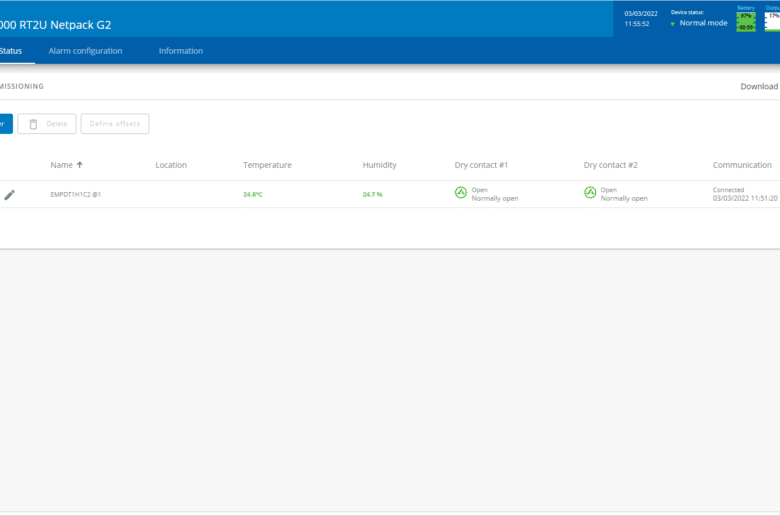
Task: Click the Download link
Action: [x=759, y=86]
